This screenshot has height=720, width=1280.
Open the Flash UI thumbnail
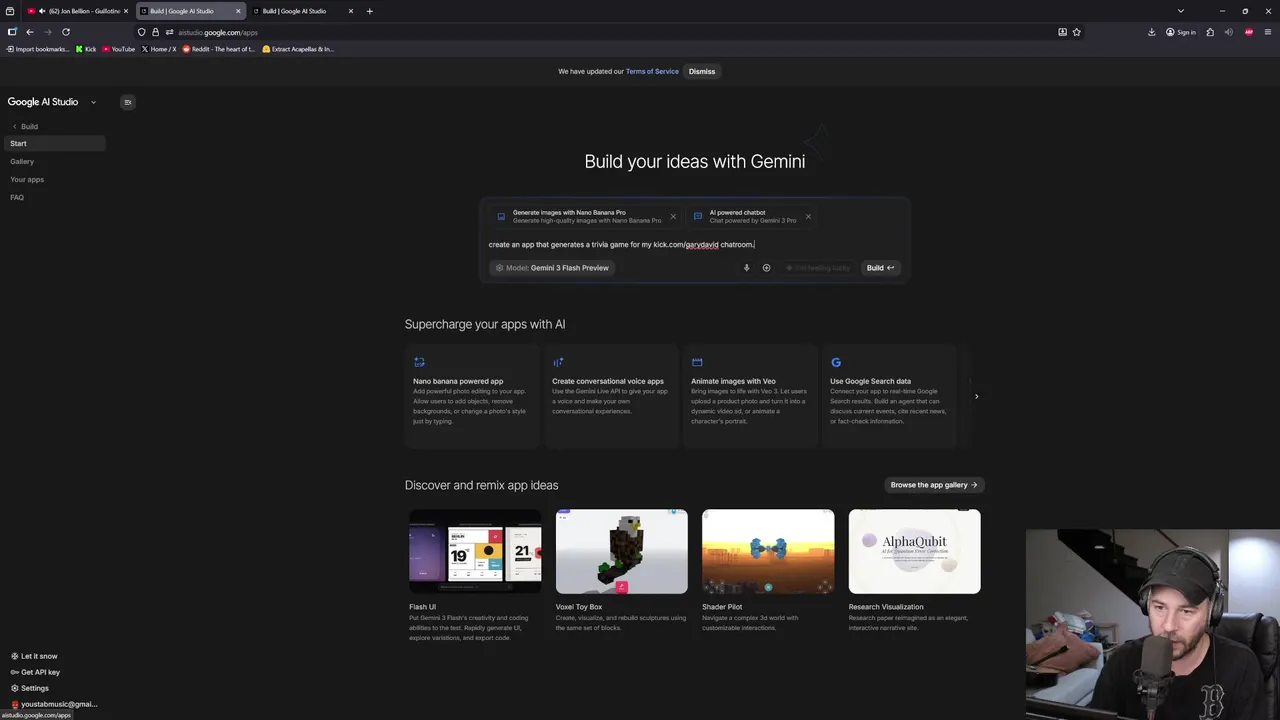click(475, 552)
